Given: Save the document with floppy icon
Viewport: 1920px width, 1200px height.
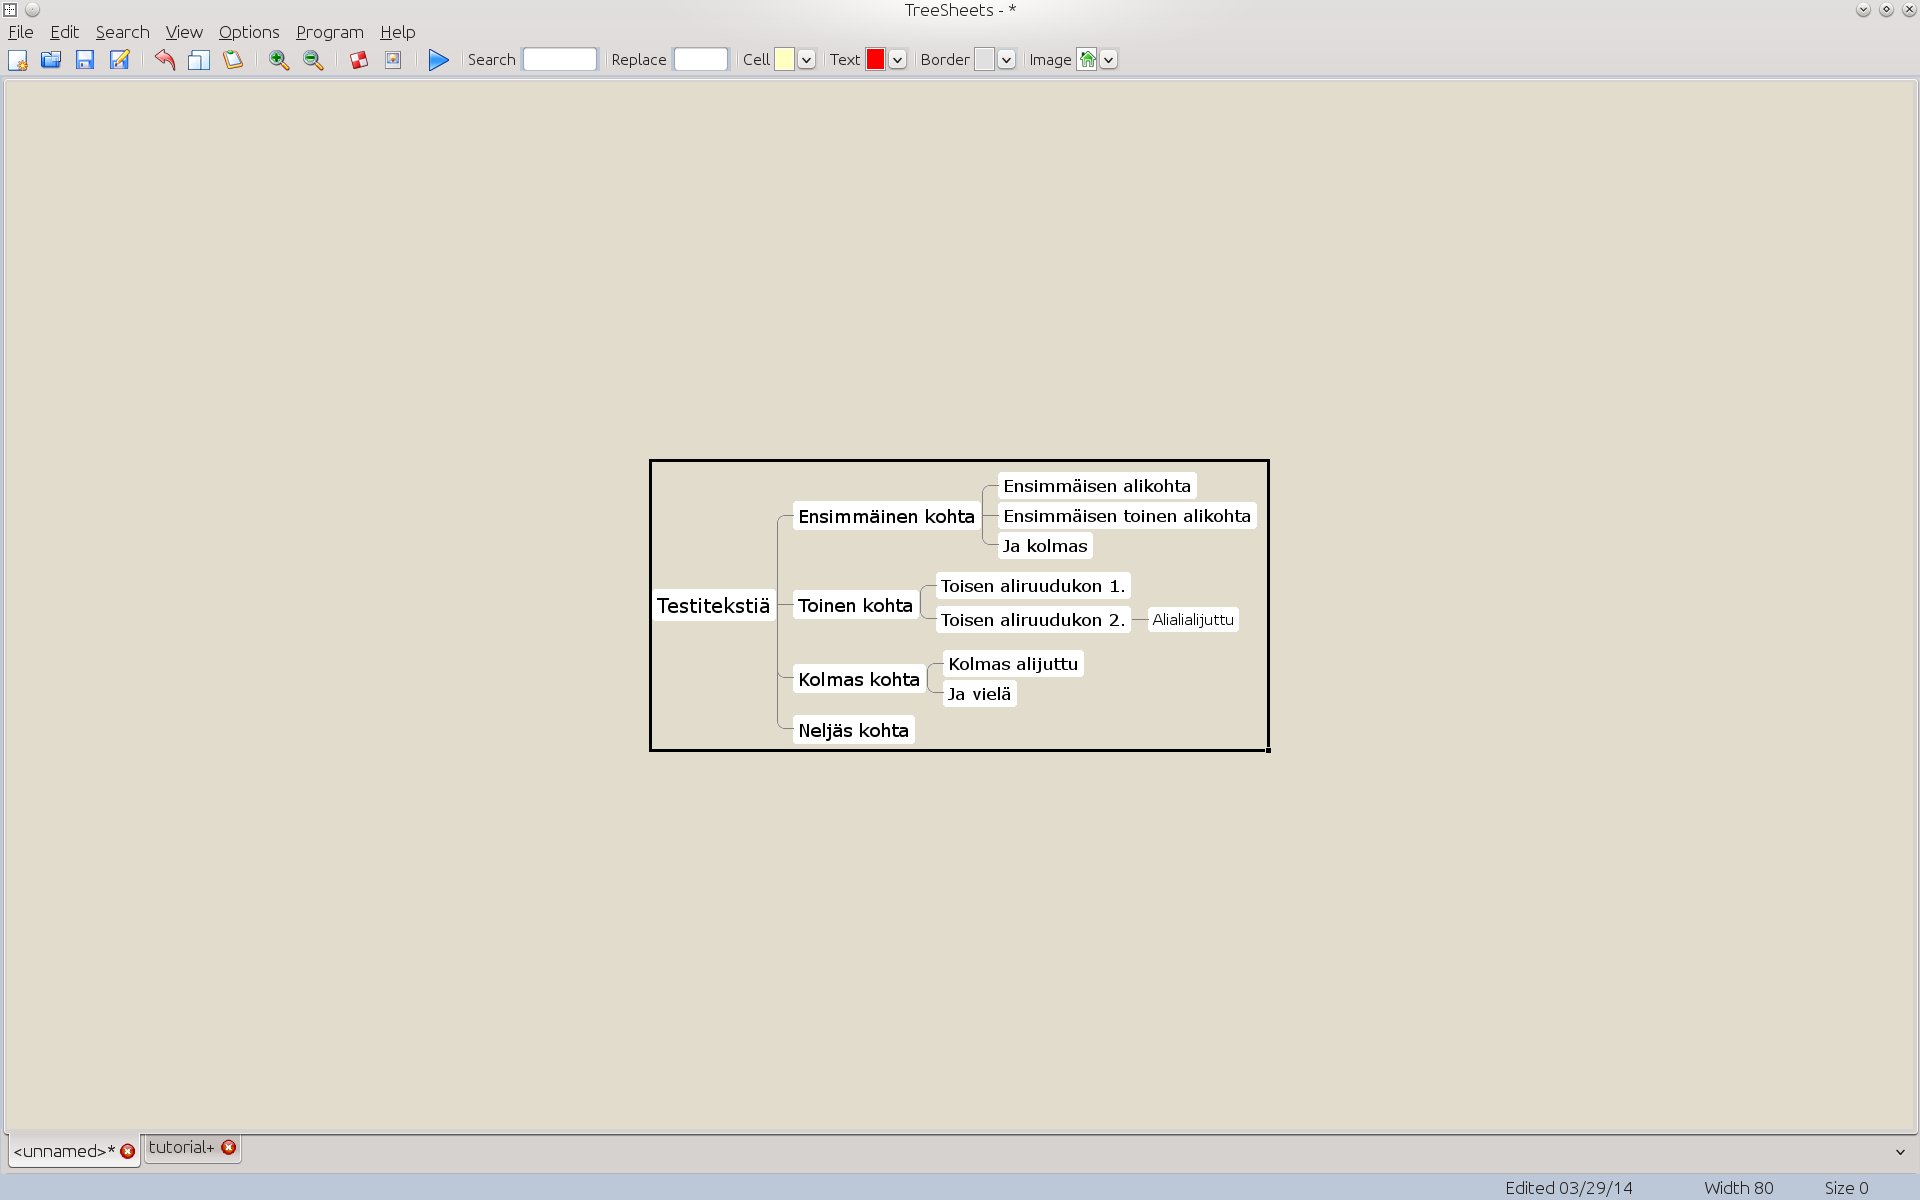Looking at the screenshot, I should (85, 60).
